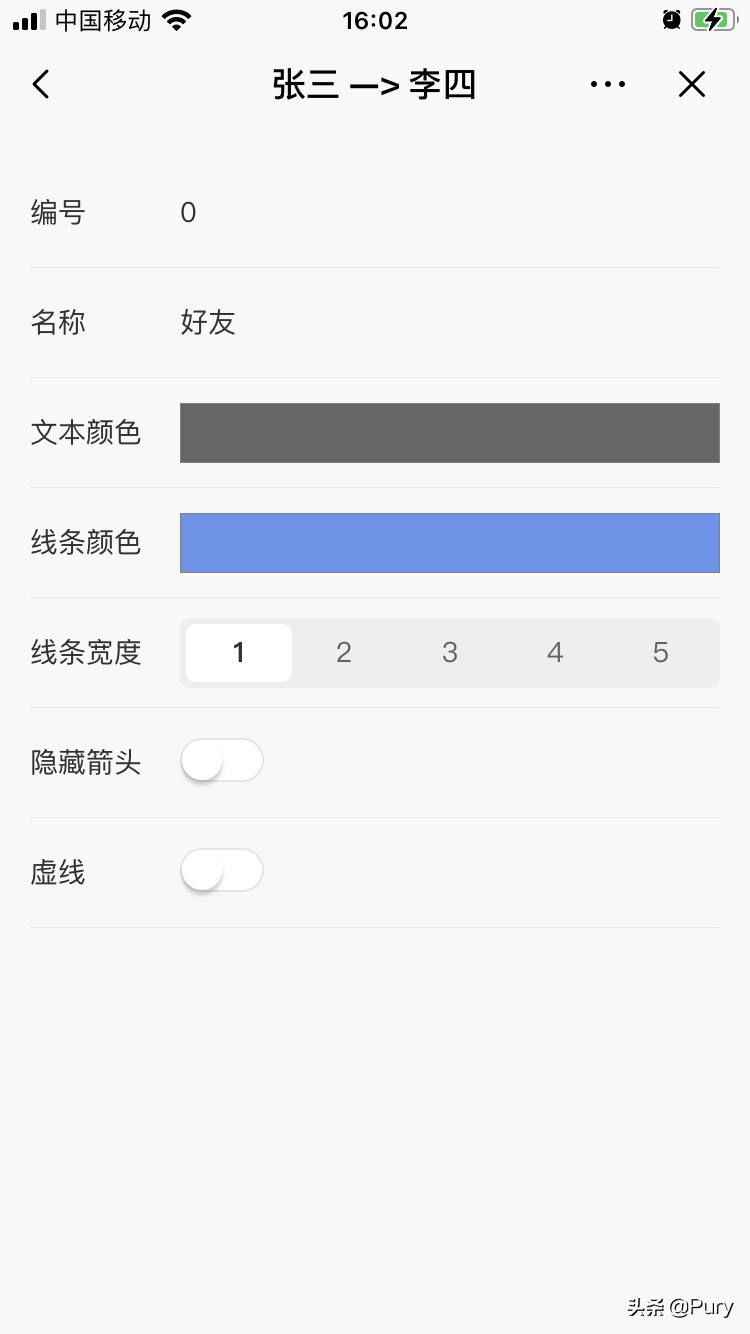The height and width of the screenshot is (1334, 750).
Task: Turn on the 虚线 toggle
Action: [x=222, y=872]
